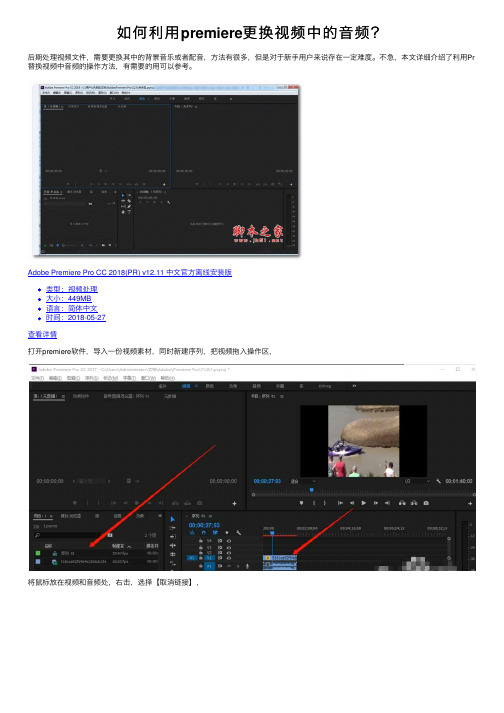
Task: Toggle Snap magnet in the timeline
Action: (x=203, y=532)
